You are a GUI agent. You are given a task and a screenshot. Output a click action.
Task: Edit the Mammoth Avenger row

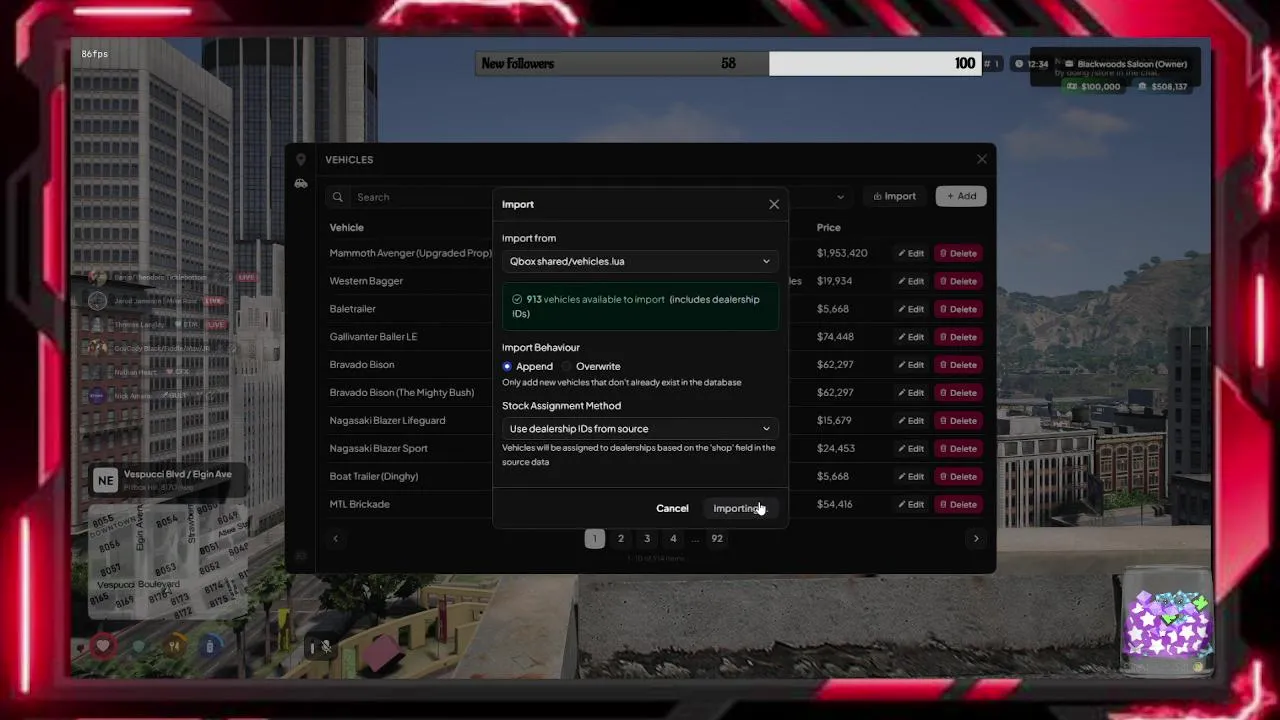[910, 253]
